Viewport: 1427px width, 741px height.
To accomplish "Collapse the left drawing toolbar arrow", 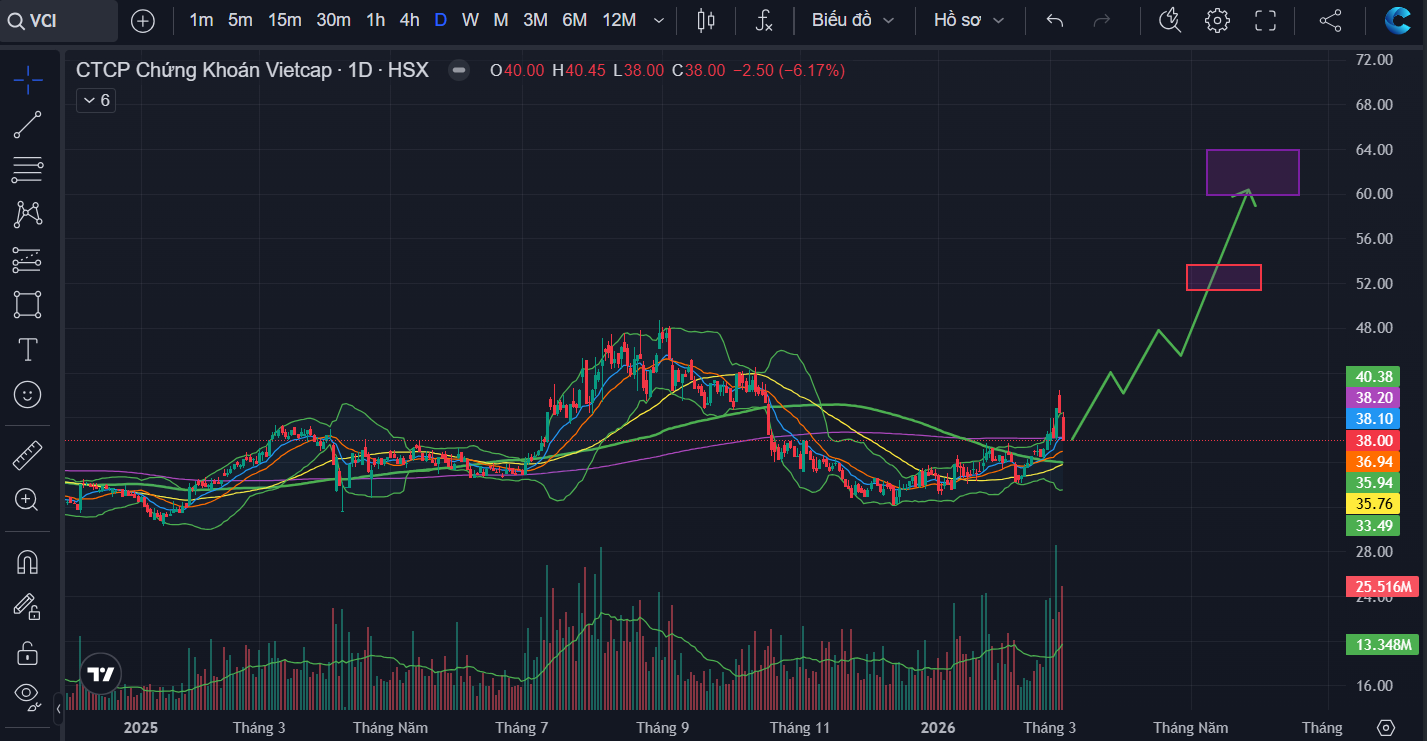I will (x=58, y=709).
